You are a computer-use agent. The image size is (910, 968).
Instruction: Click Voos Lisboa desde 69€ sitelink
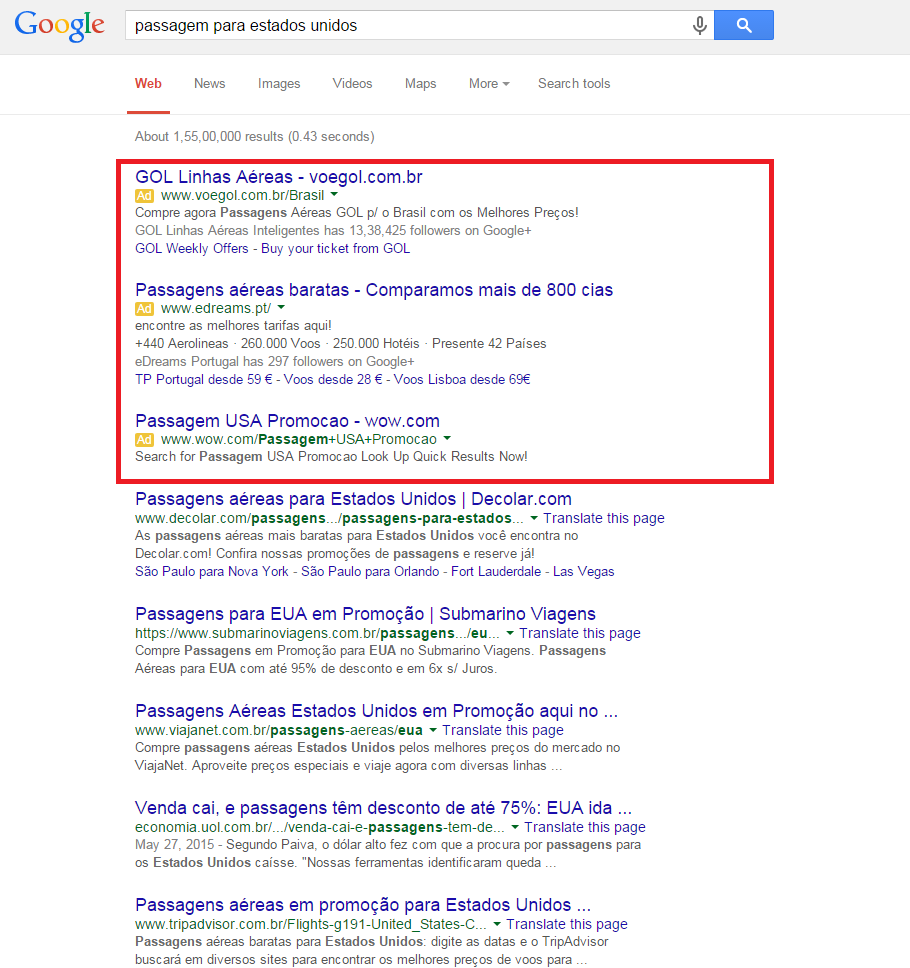pyautogui.click(x=462, y=379)
